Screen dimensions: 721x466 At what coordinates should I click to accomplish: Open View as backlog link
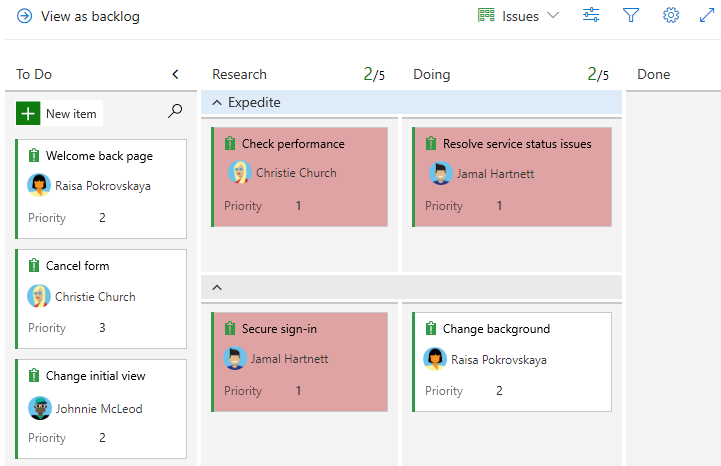click(90, 16)
